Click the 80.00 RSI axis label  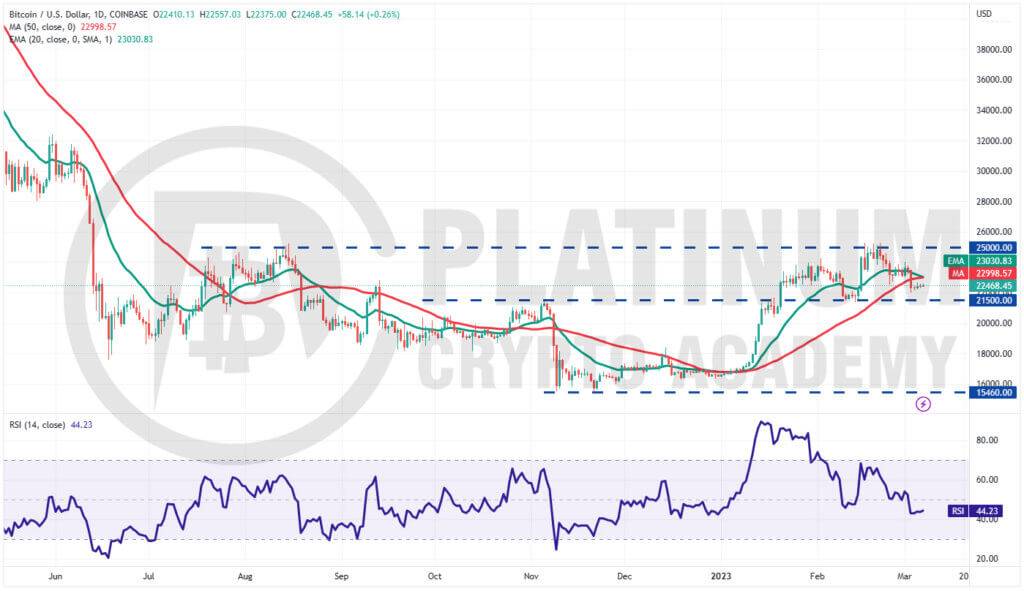click(987, 440)
